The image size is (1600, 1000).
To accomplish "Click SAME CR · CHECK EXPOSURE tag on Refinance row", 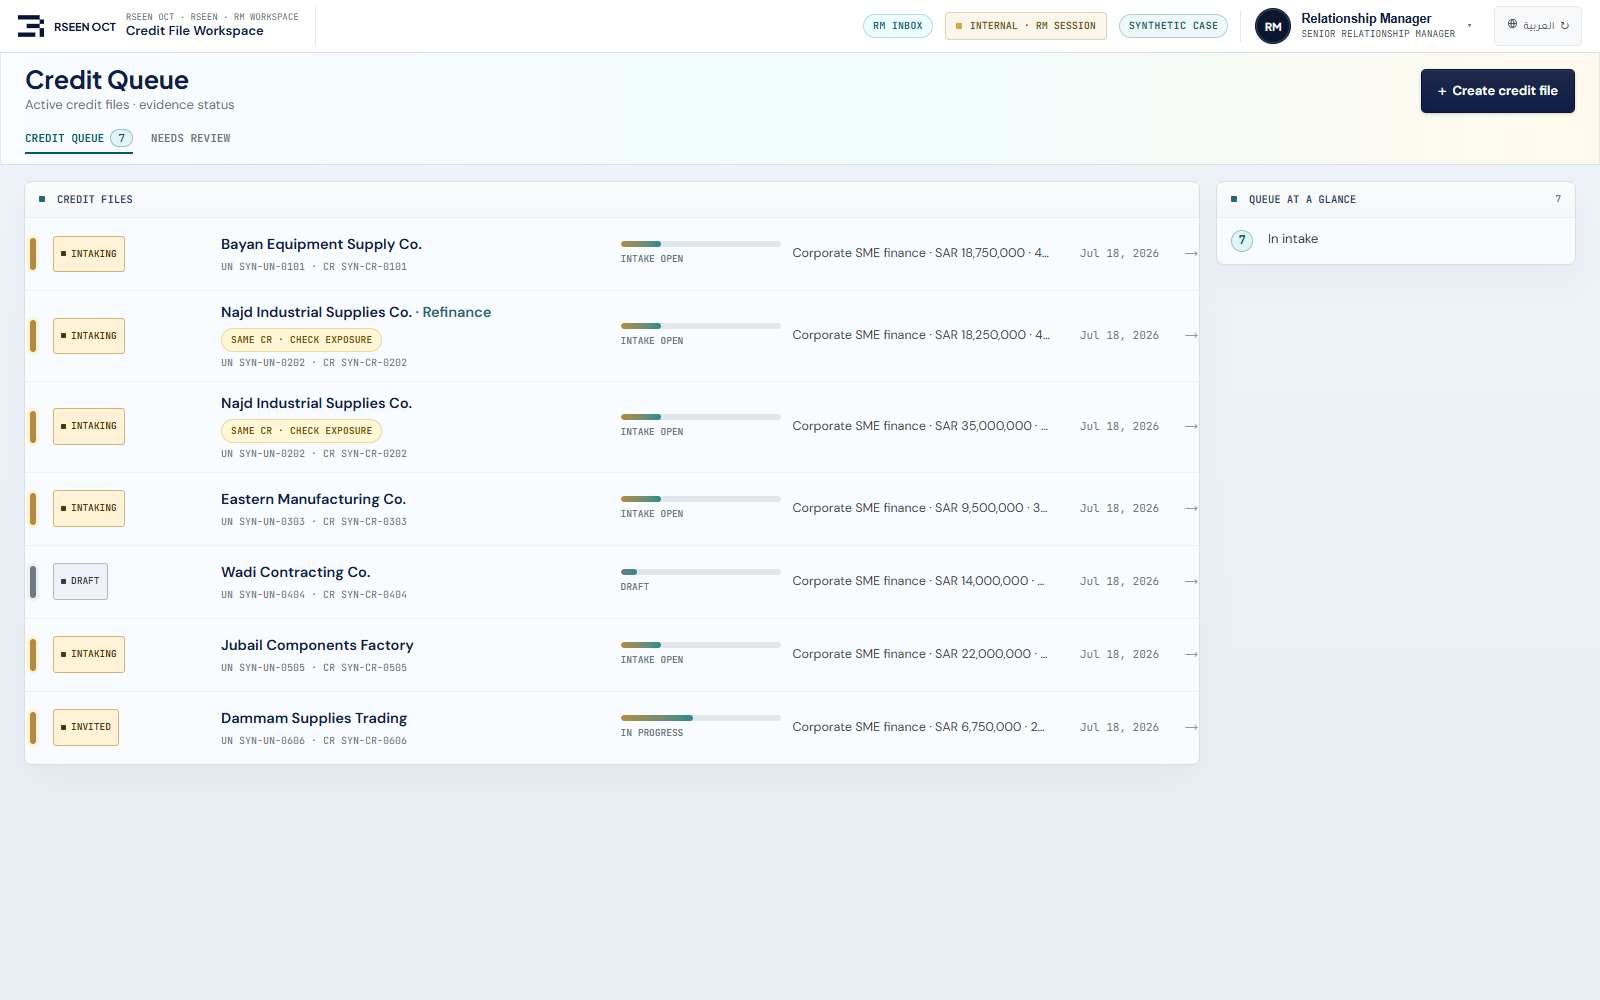I will (301, 340).
